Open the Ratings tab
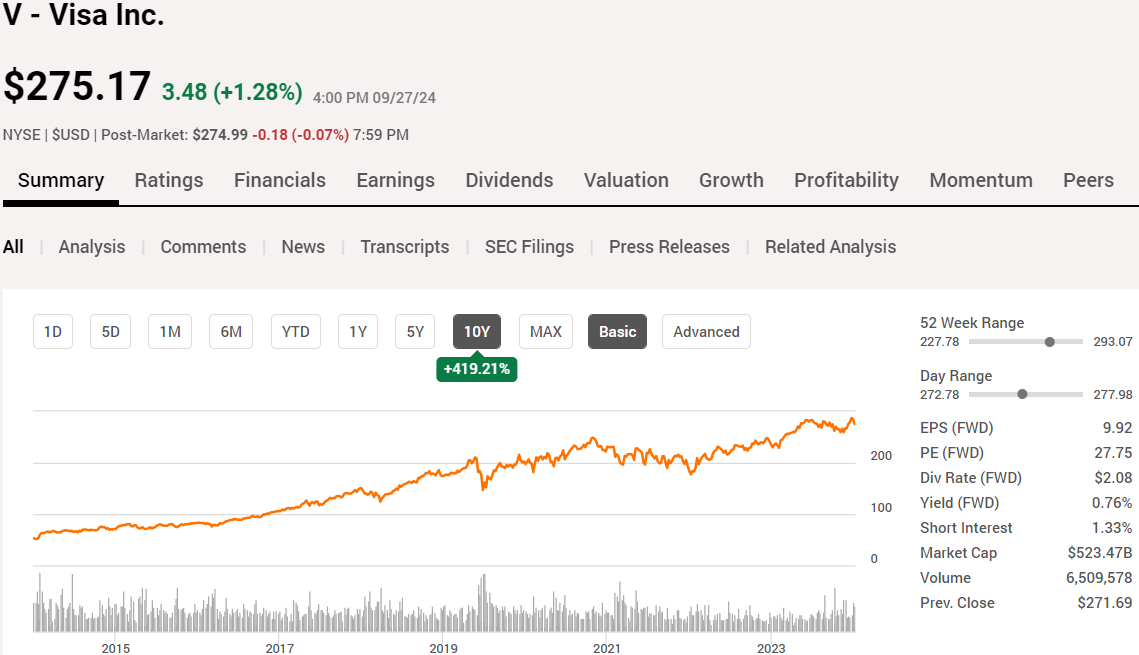This screenshot has height=655, width=1139. tap(169, 180)
